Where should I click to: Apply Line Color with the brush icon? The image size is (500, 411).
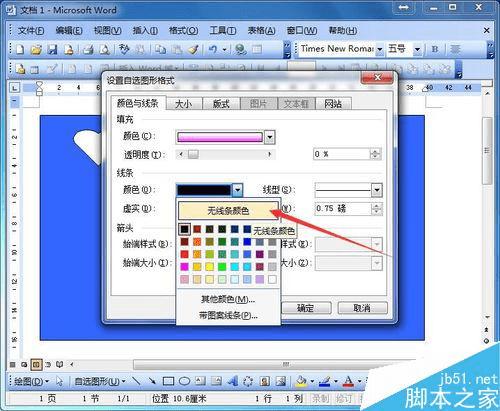[325, 381]
